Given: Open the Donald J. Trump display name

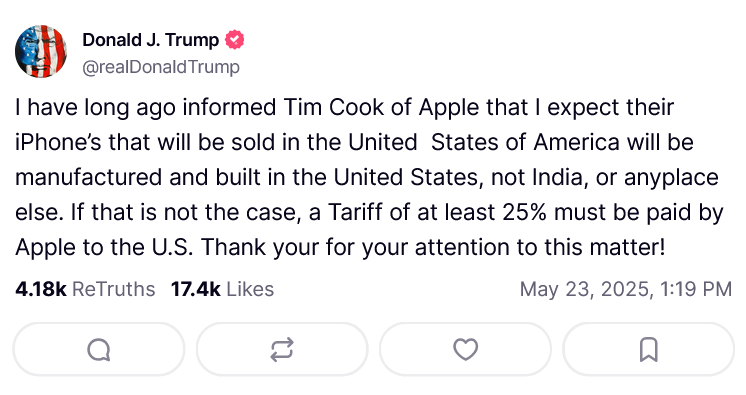Looking at the screenshot, I should click(x=150, y=40).
